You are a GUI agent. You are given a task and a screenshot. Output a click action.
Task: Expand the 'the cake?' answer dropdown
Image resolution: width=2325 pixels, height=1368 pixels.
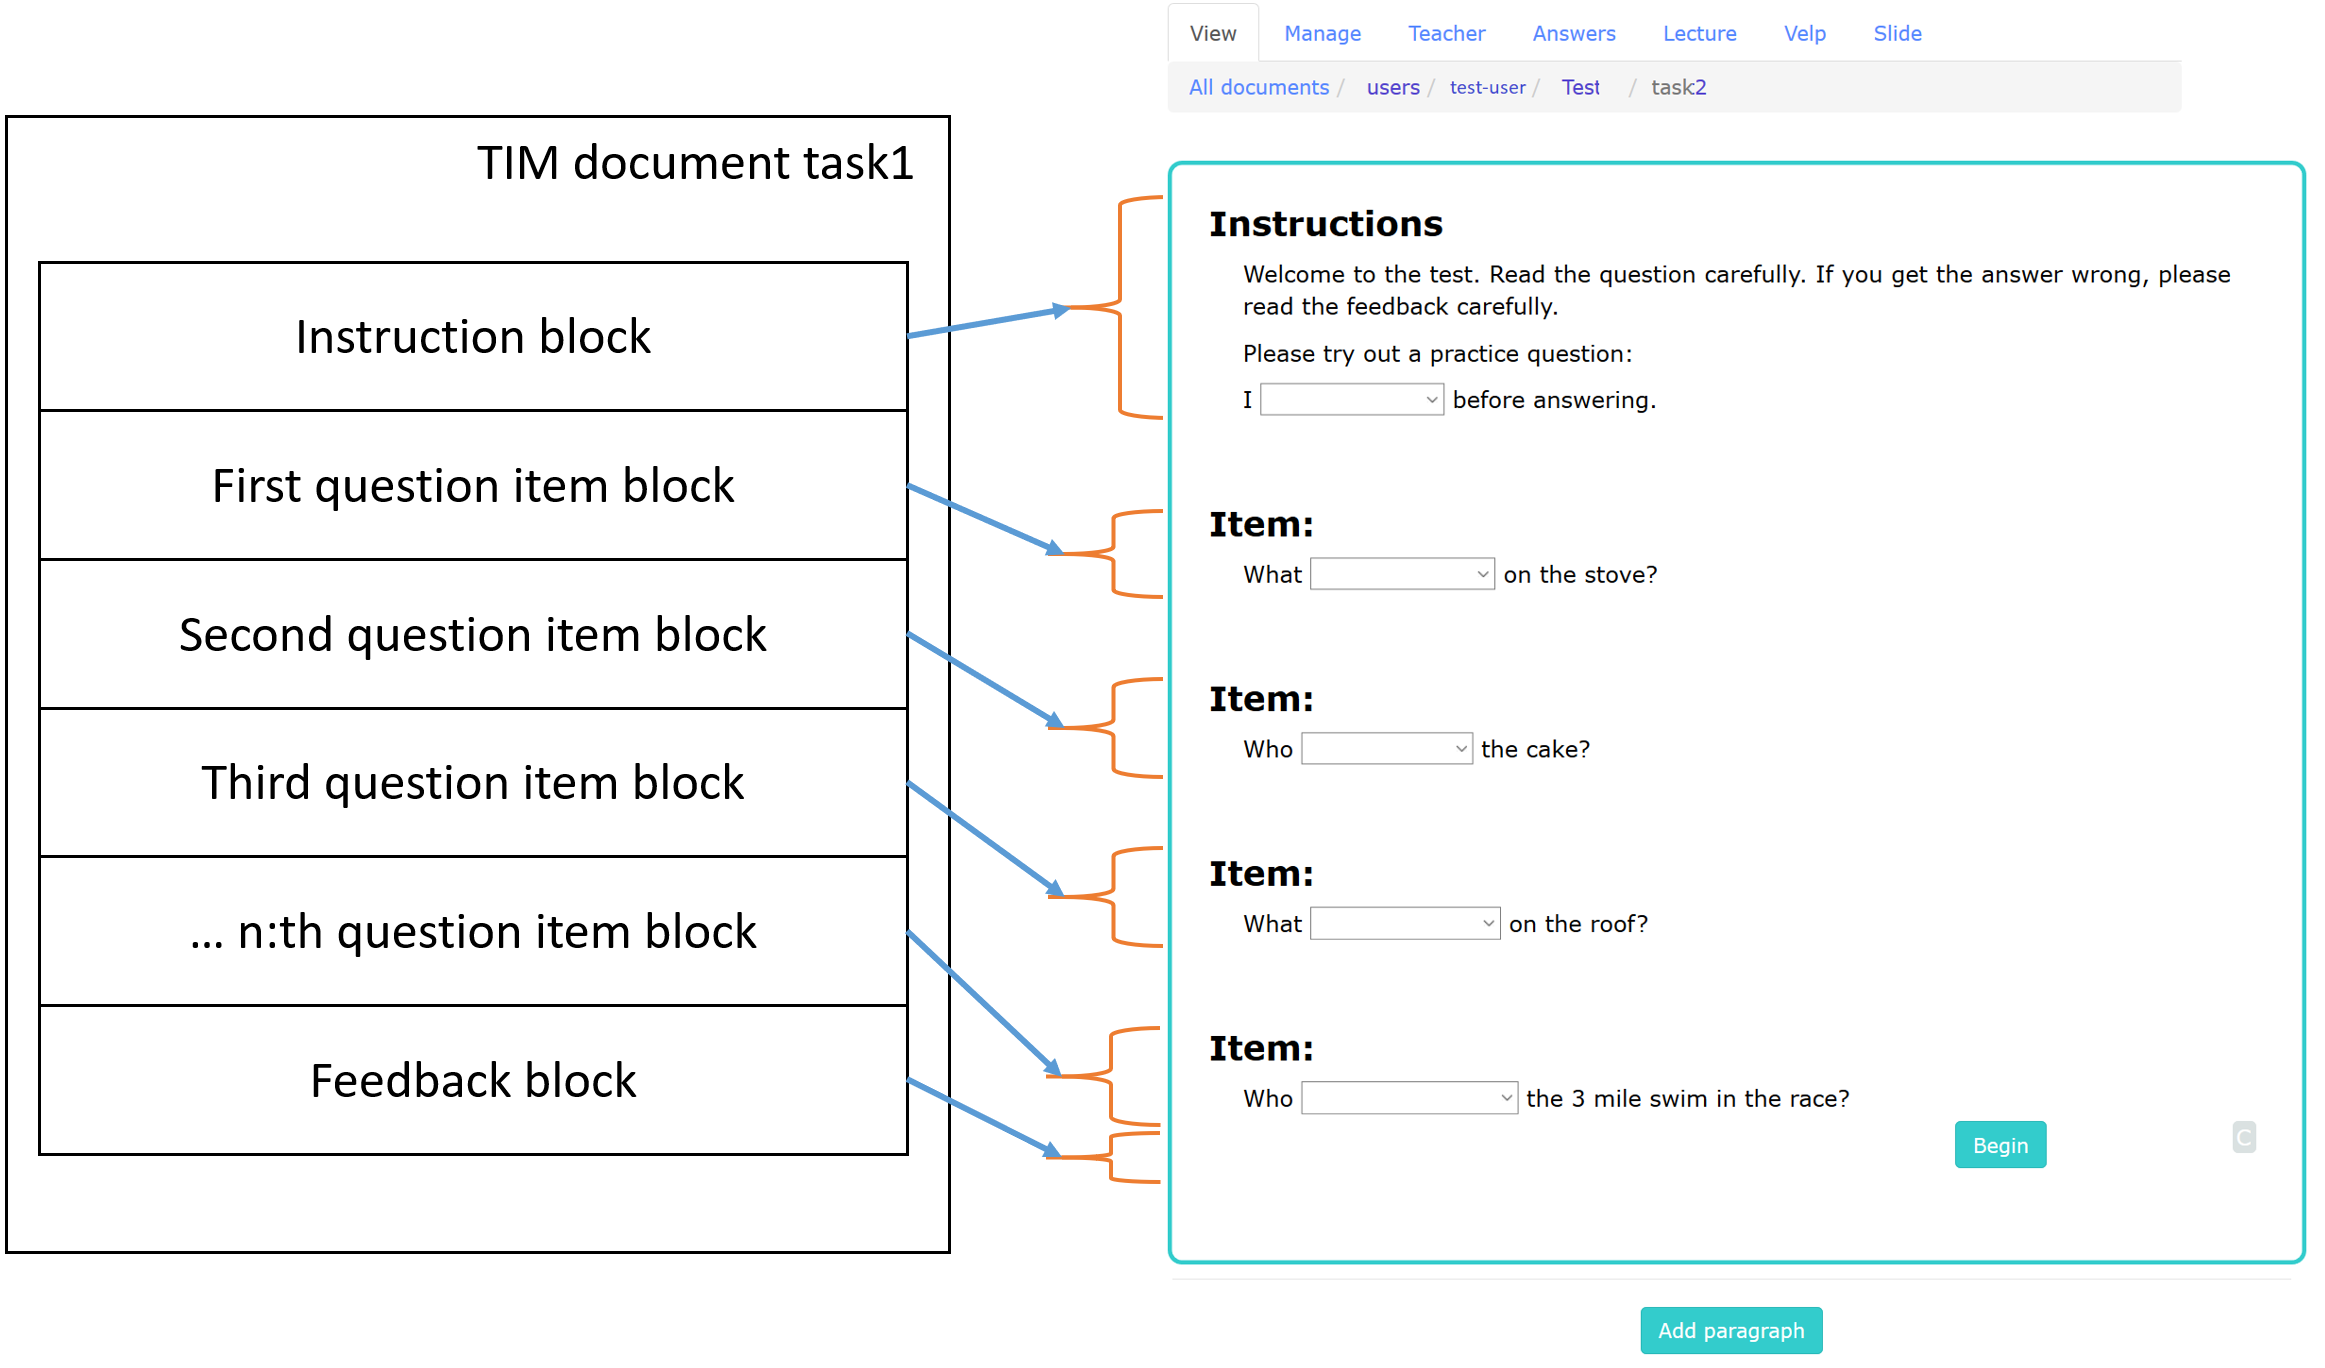[1386, 749]
